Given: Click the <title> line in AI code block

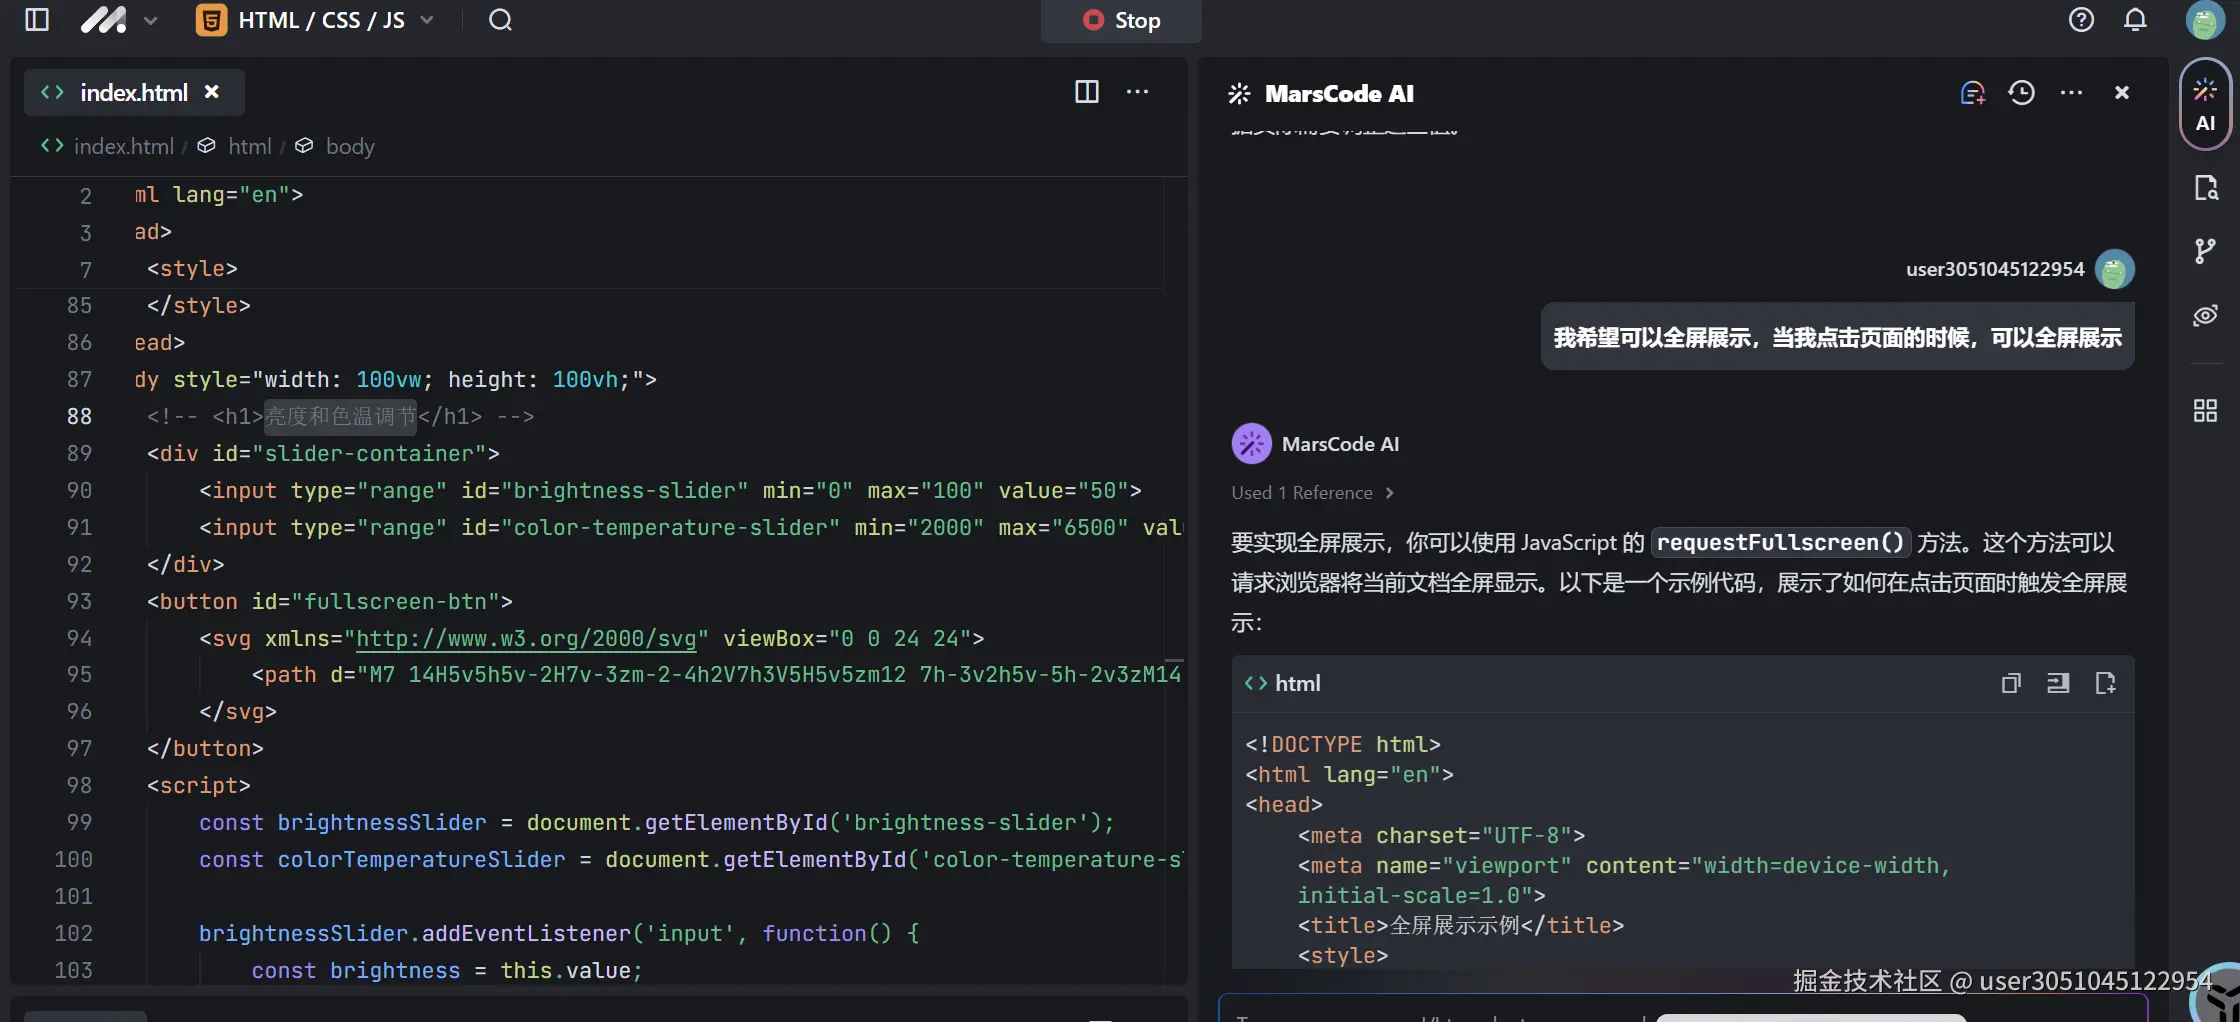Looking at the screenshot, I should coord(1460,926).
